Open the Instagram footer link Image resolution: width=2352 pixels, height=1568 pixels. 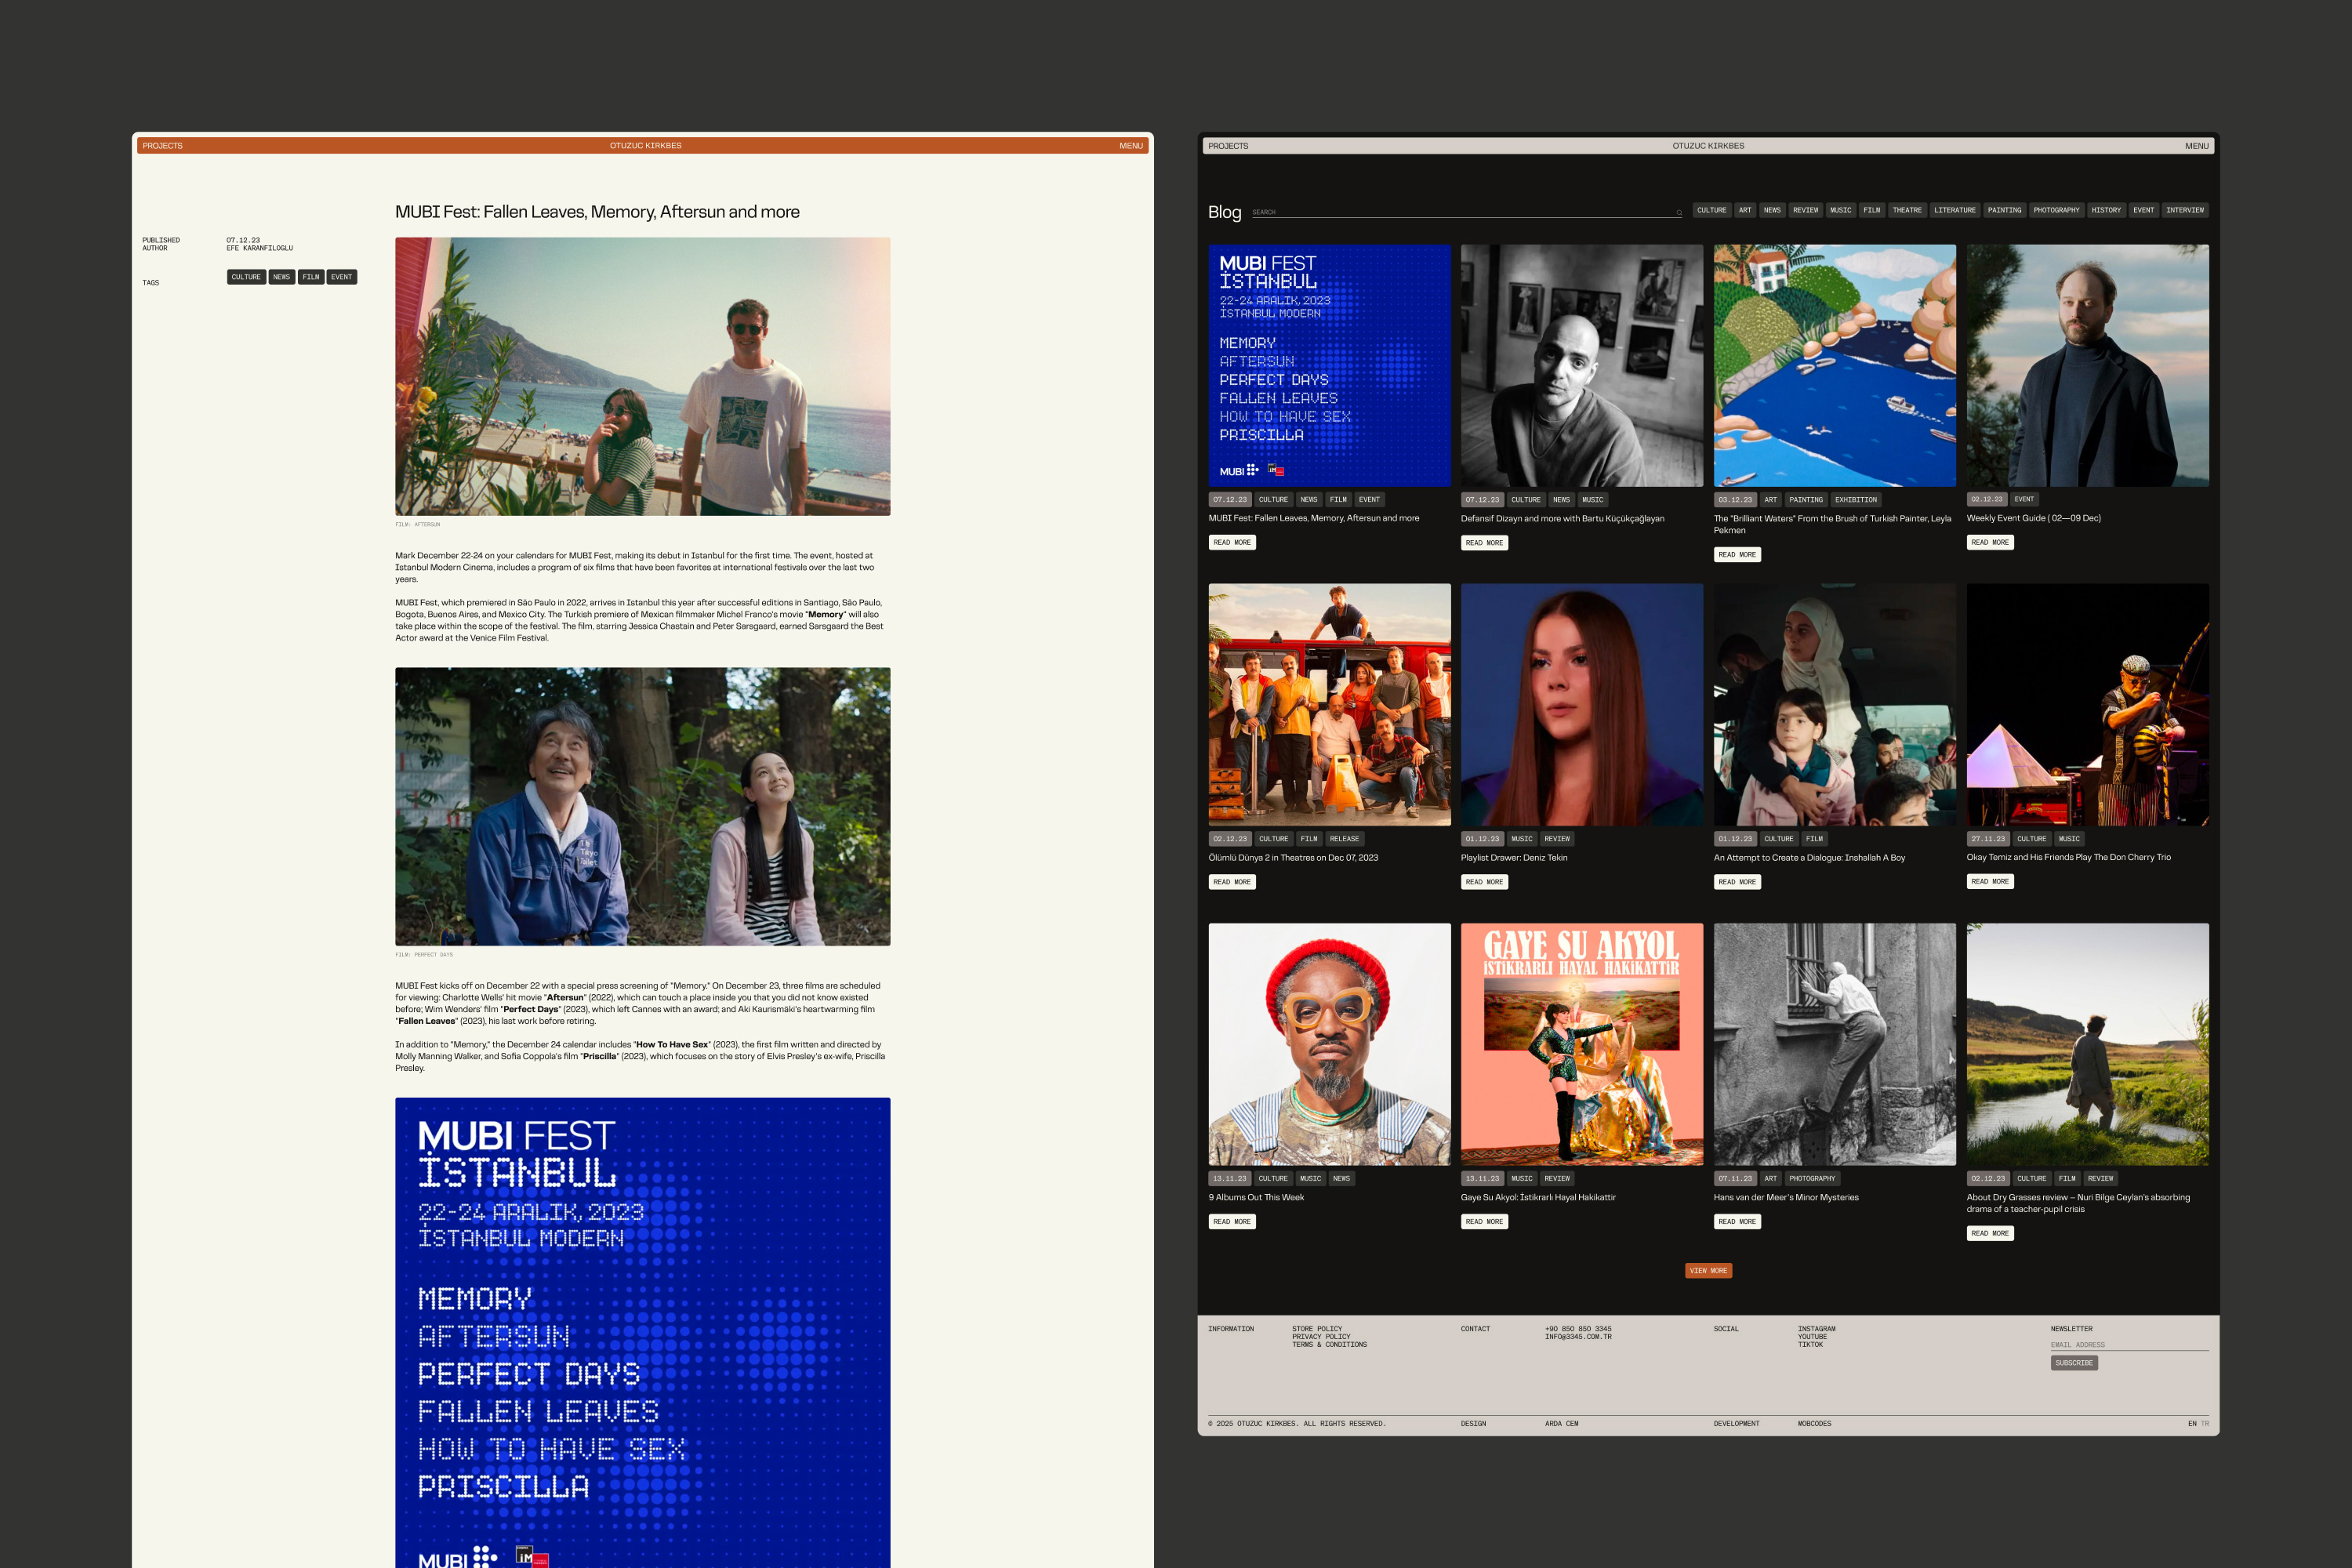[x=1816, y=1329]
